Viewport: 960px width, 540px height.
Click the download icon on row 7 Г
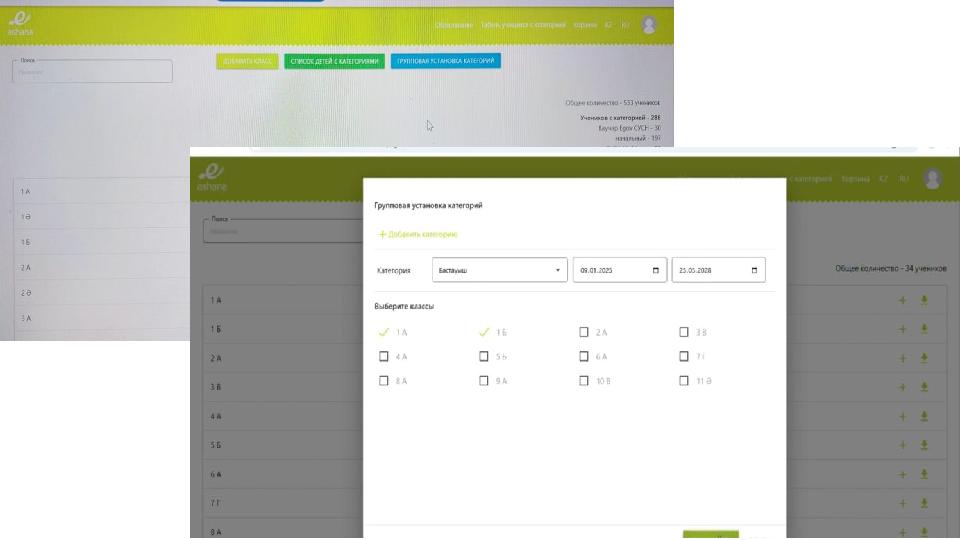[x=924, y=503]
